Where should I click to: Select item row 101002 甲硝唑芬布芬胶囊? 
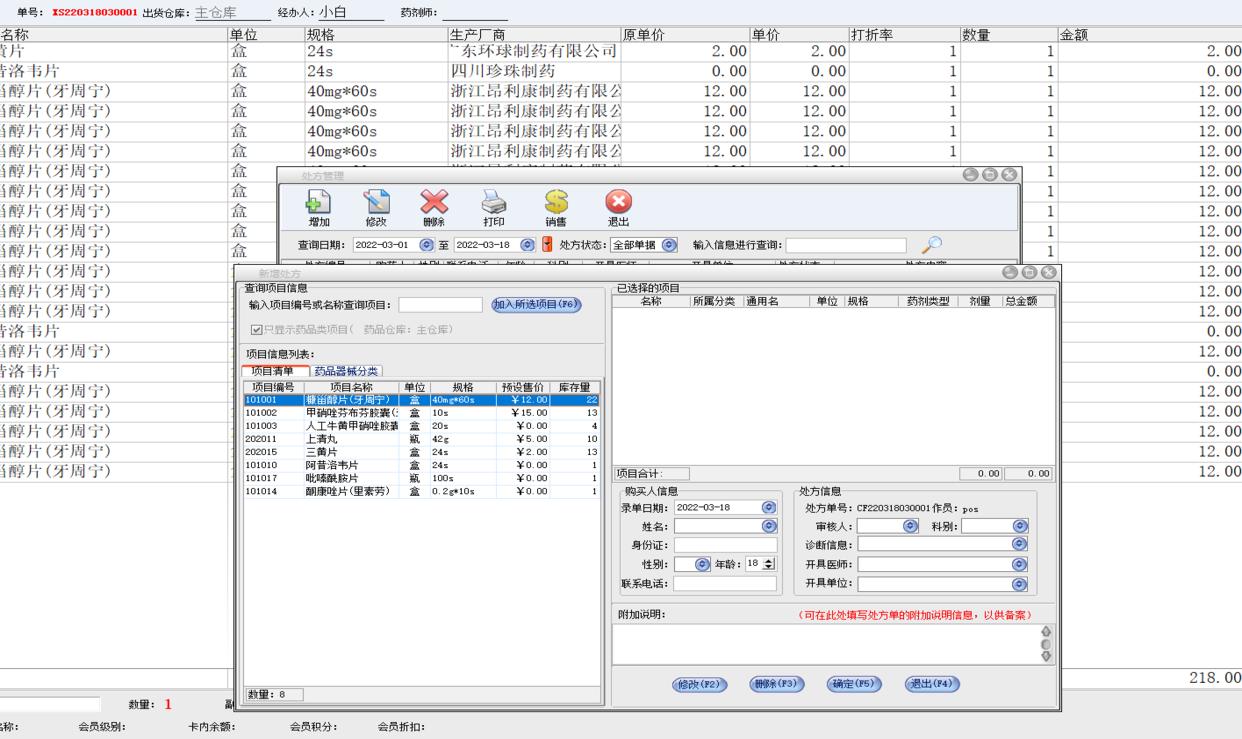point(423,412)
